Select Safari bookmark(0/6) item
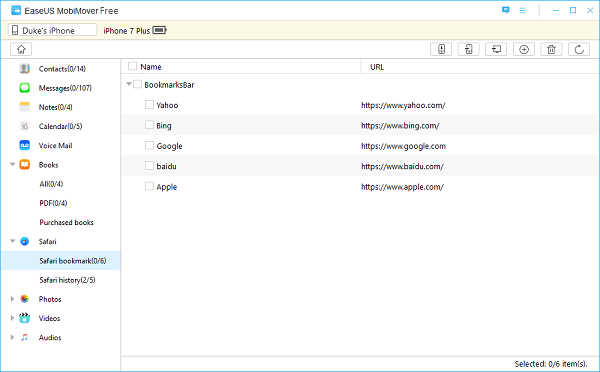 click(x=61, y=261)
